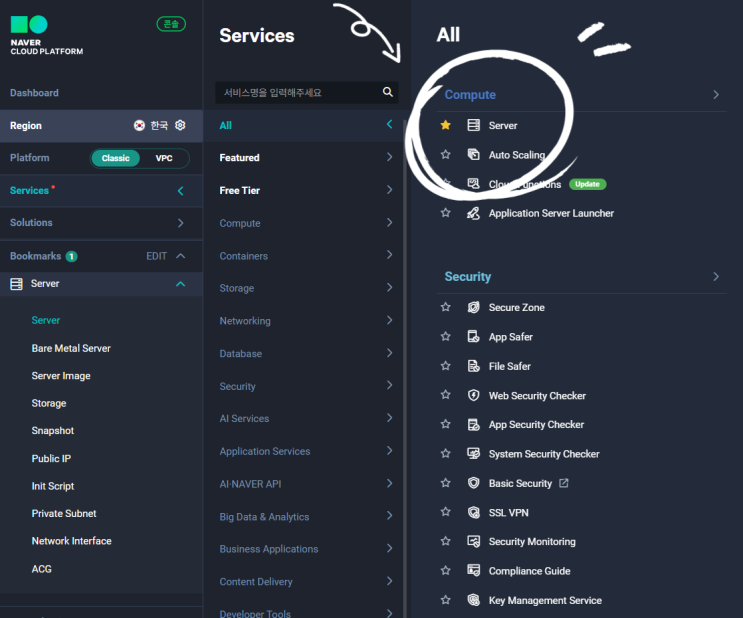Open the Containers category
The image size is (743, 618).
click(306, 256)
